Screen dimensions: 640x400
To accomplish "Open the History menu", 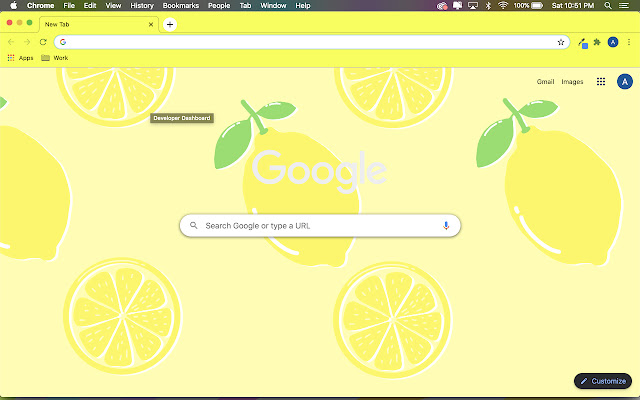I will [x=142, y=5].
